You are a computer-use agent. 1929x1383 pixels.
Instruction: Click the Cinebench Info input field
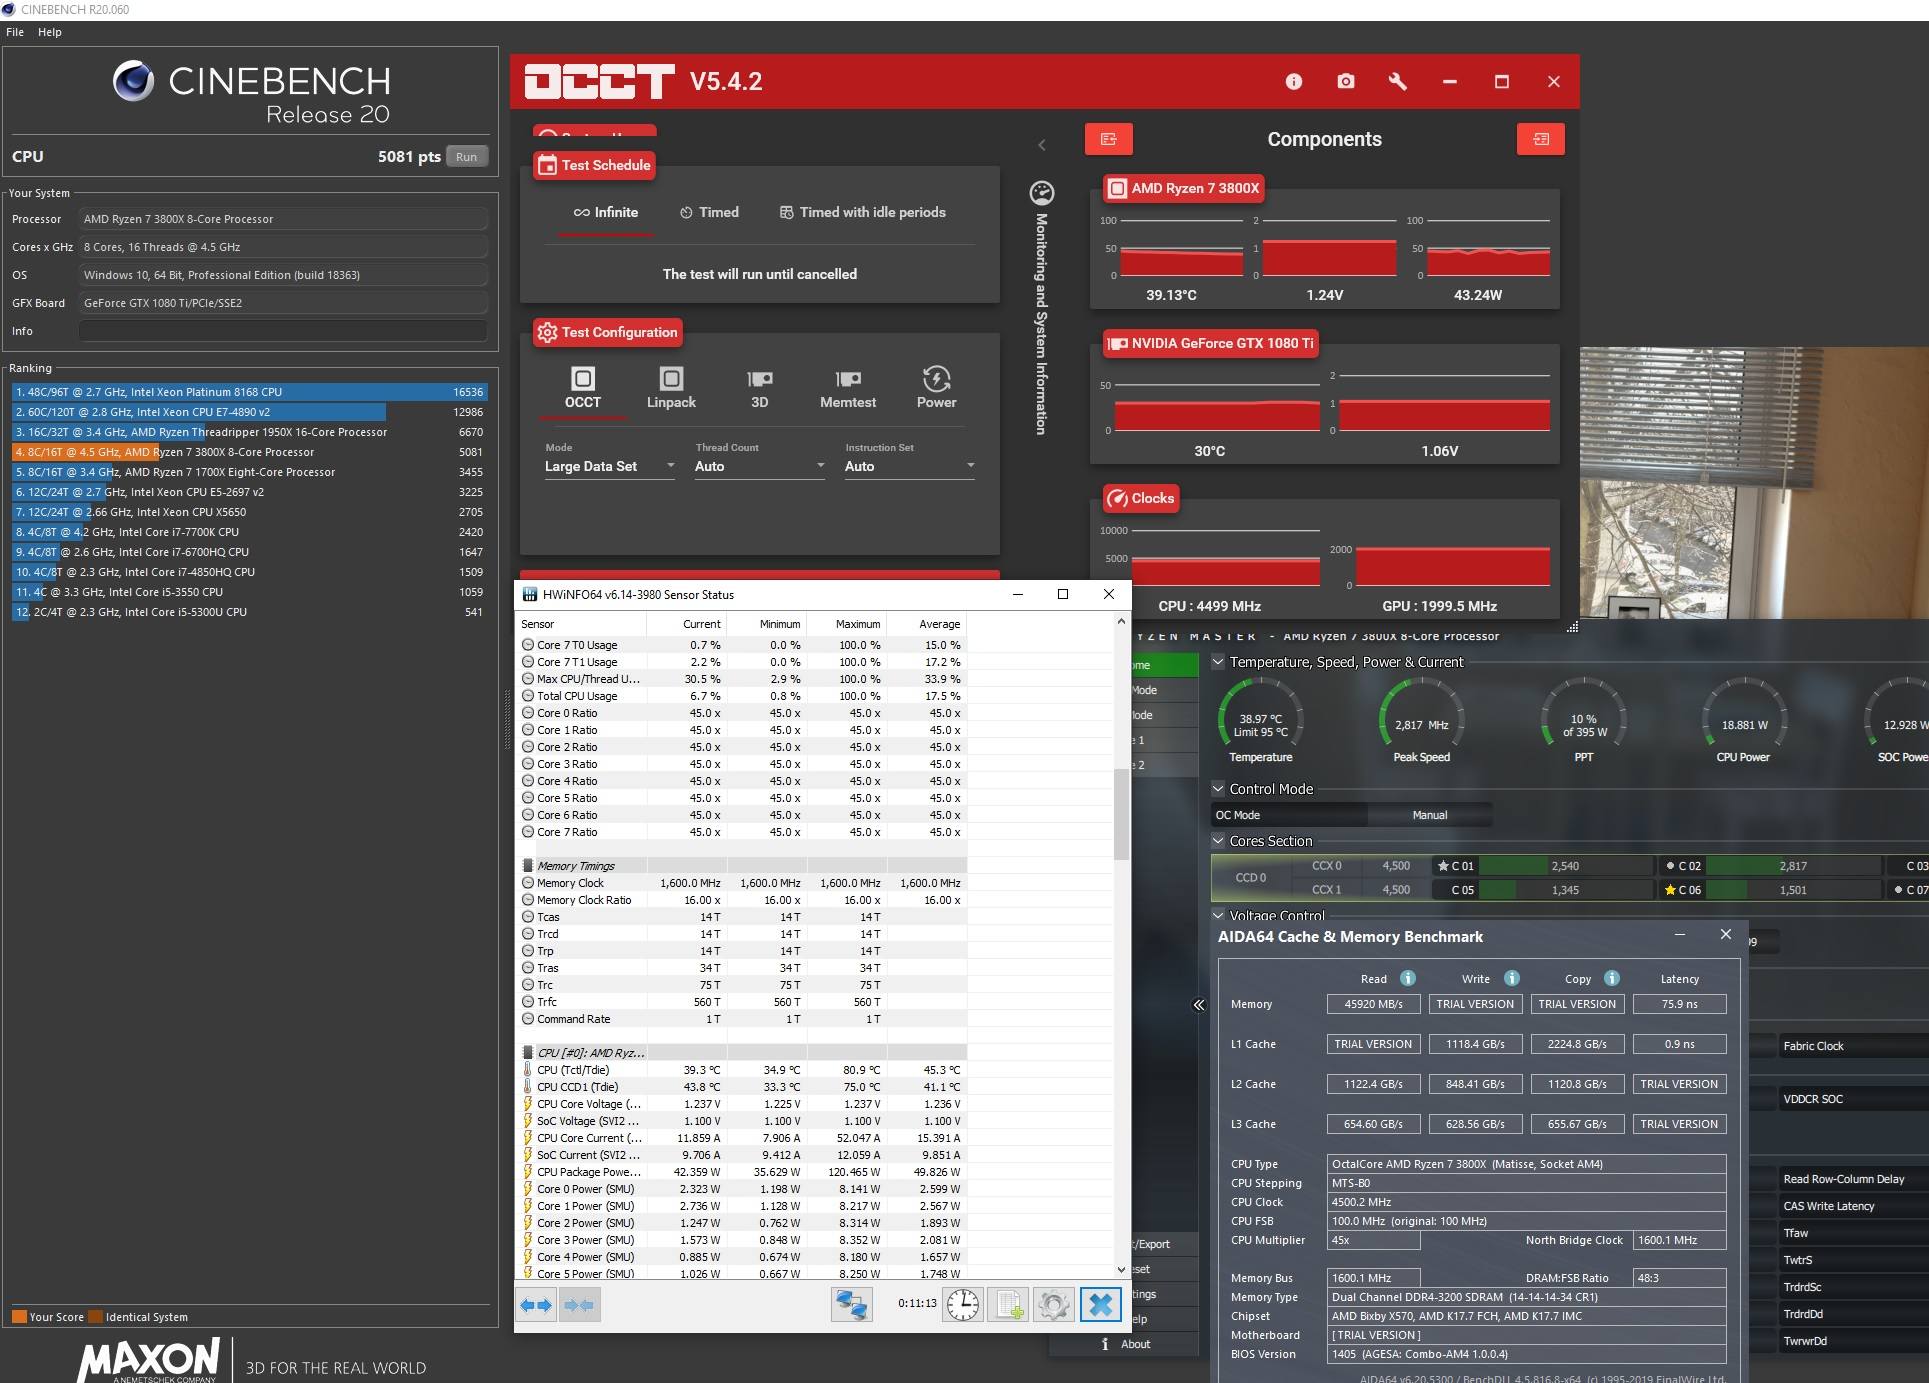(x=283, y=331)
